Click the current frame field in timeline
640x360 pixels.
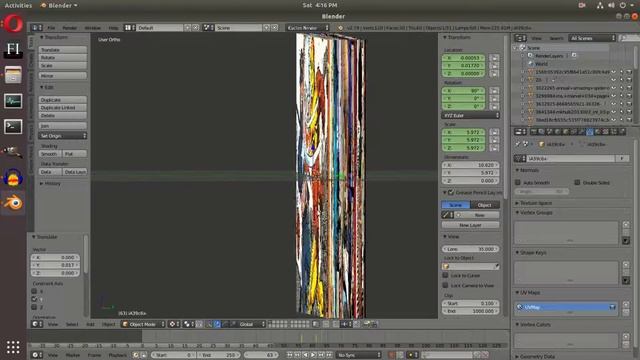261,355
